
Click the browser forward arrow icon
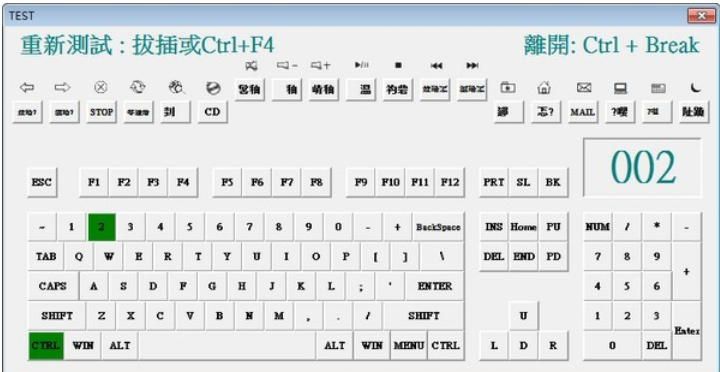62,87
